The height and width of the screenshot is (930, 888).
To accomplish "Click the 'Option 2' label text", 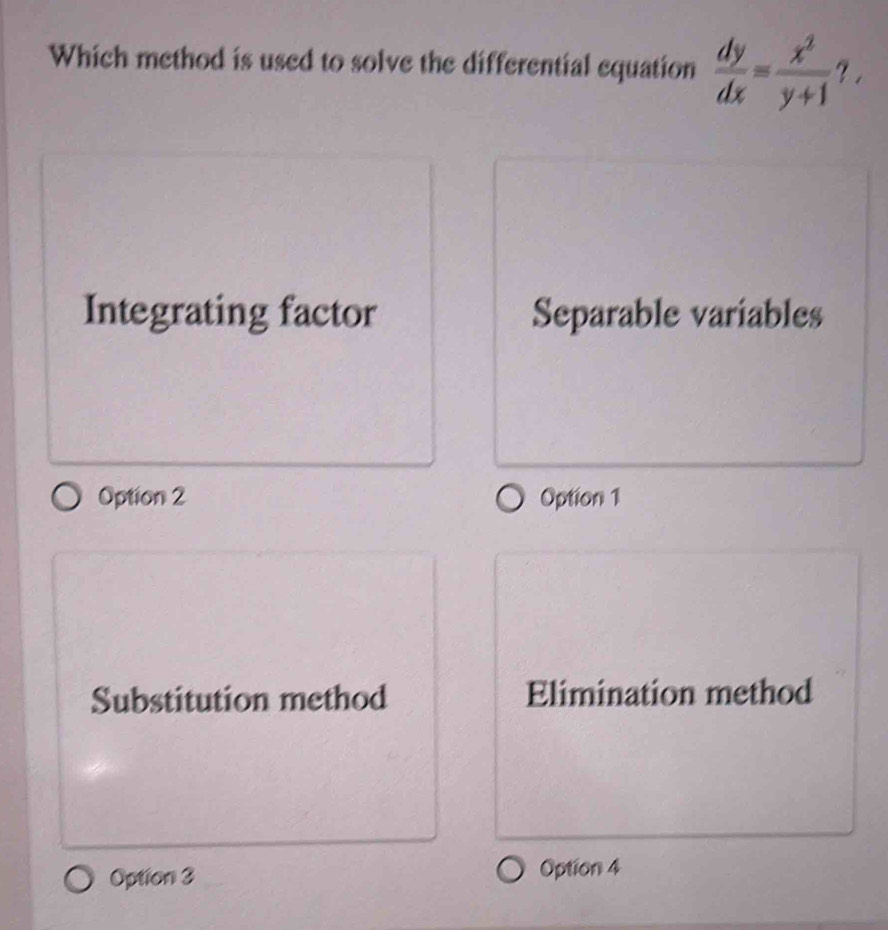I will 142,496.
